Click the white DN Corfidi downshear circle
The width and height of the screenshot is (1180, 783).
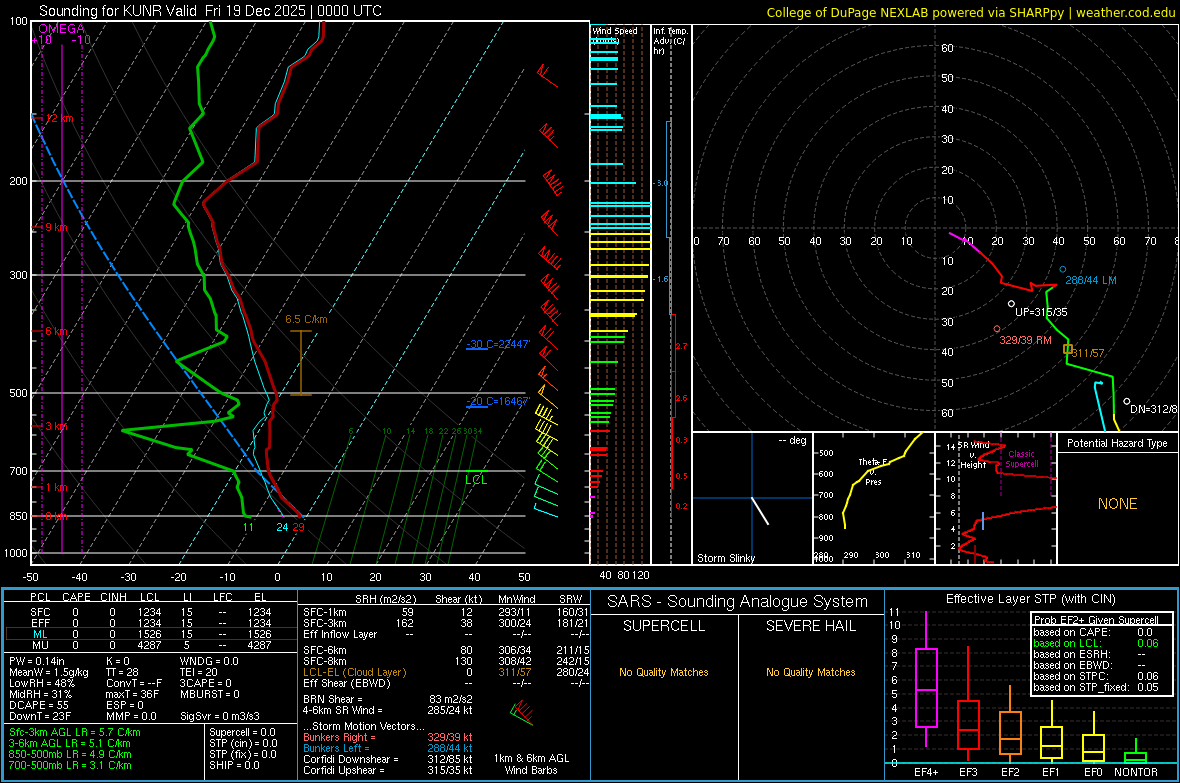coord(1127,402)
